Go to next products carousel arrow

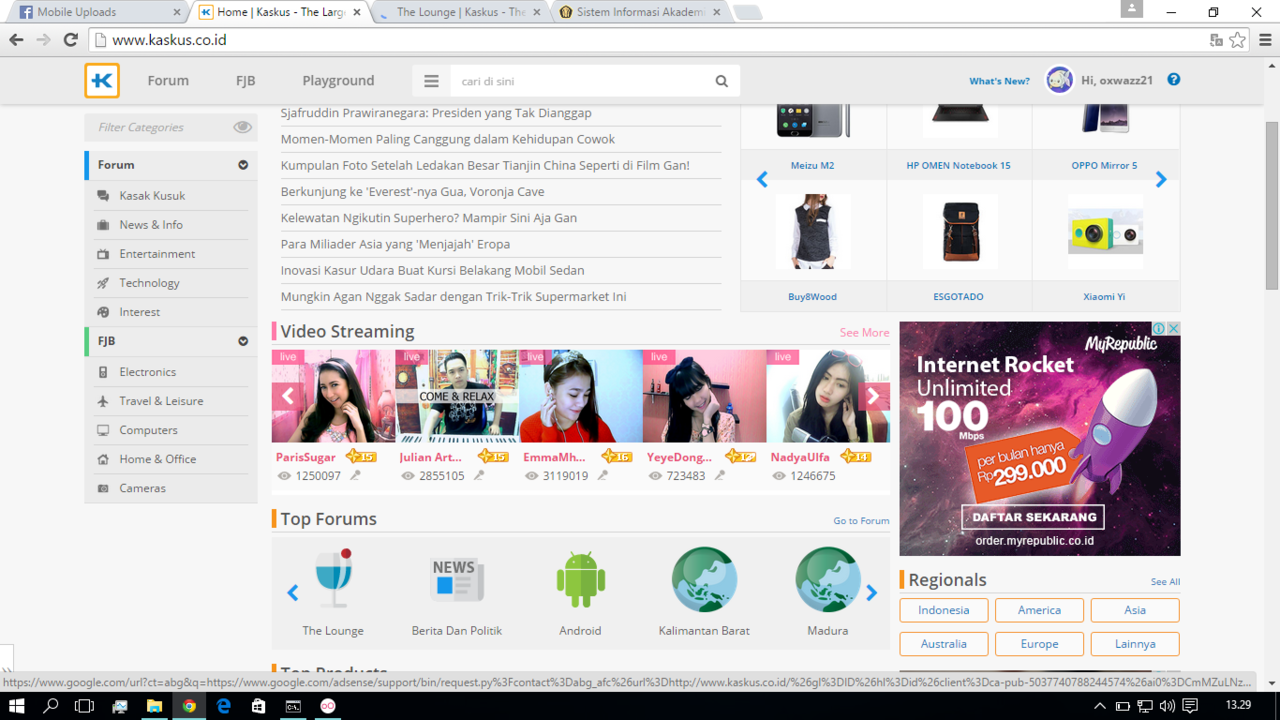[x=1161, y=179]
